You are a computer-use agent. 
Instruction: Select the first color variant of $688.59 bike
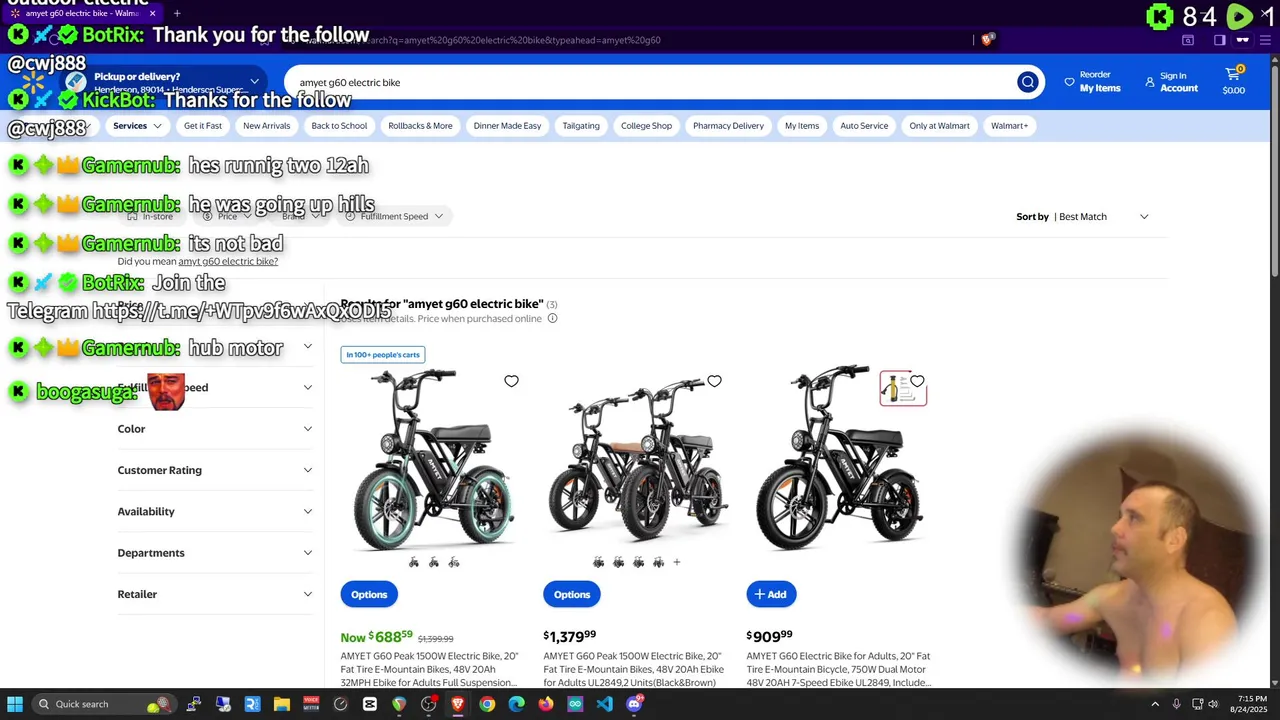pos(414,563)
